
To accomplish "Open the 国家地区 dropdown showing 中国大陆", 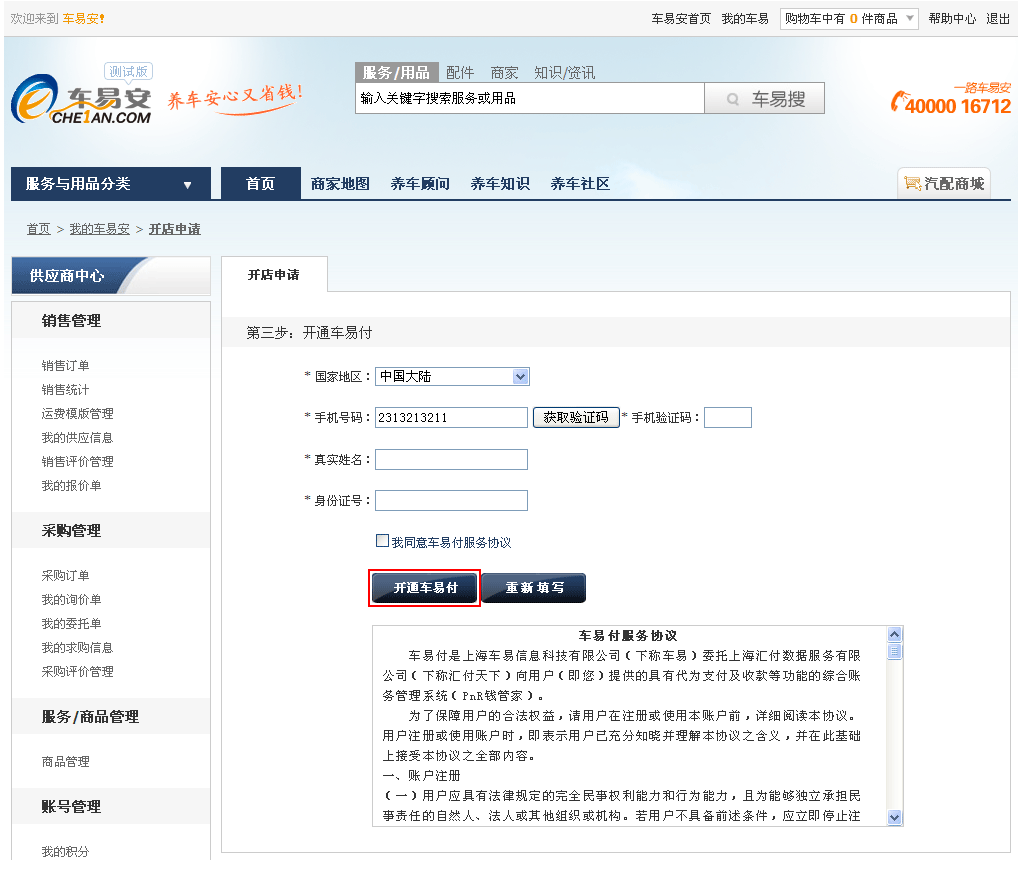I will (451, 376).
